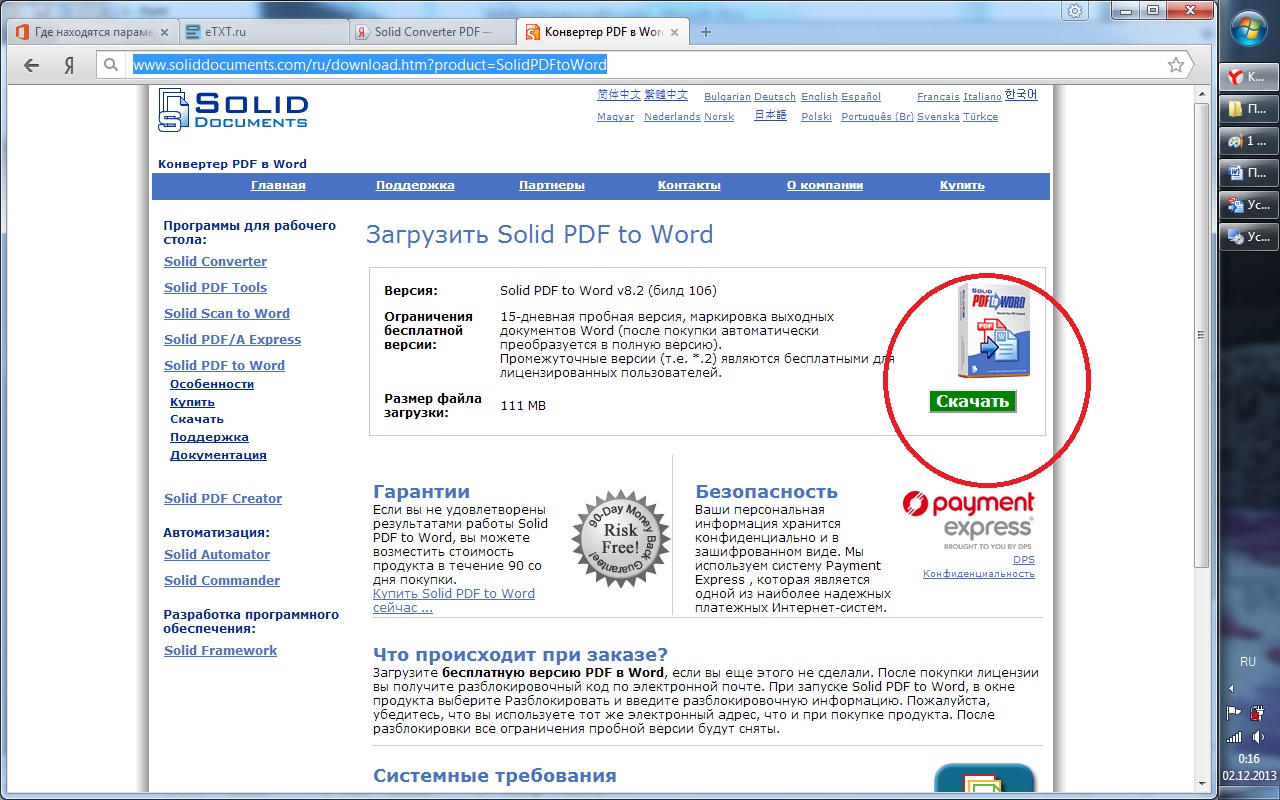Click the Solid Documents logo
Image resolution: width=1280 pixels, height=800 pixels.
click(x=233, y=109)
